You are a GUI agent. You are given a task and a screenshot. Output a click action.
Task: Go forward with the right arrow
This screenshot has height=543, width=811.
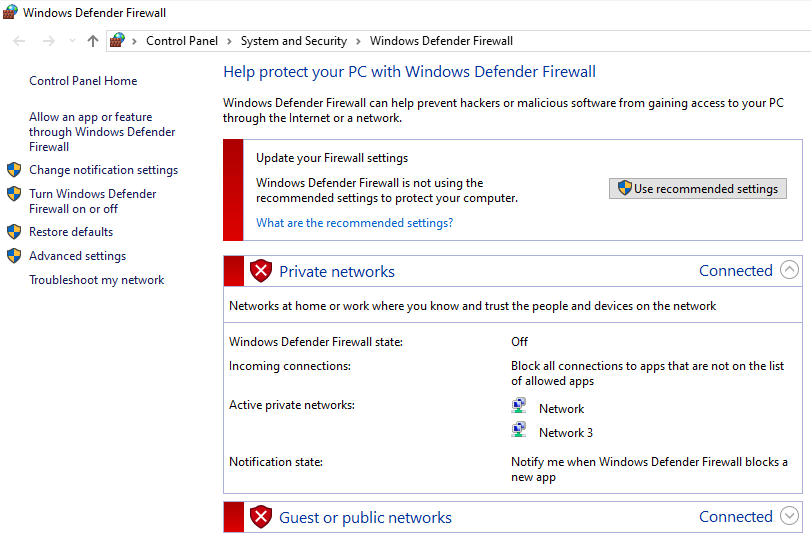[49, 41]
